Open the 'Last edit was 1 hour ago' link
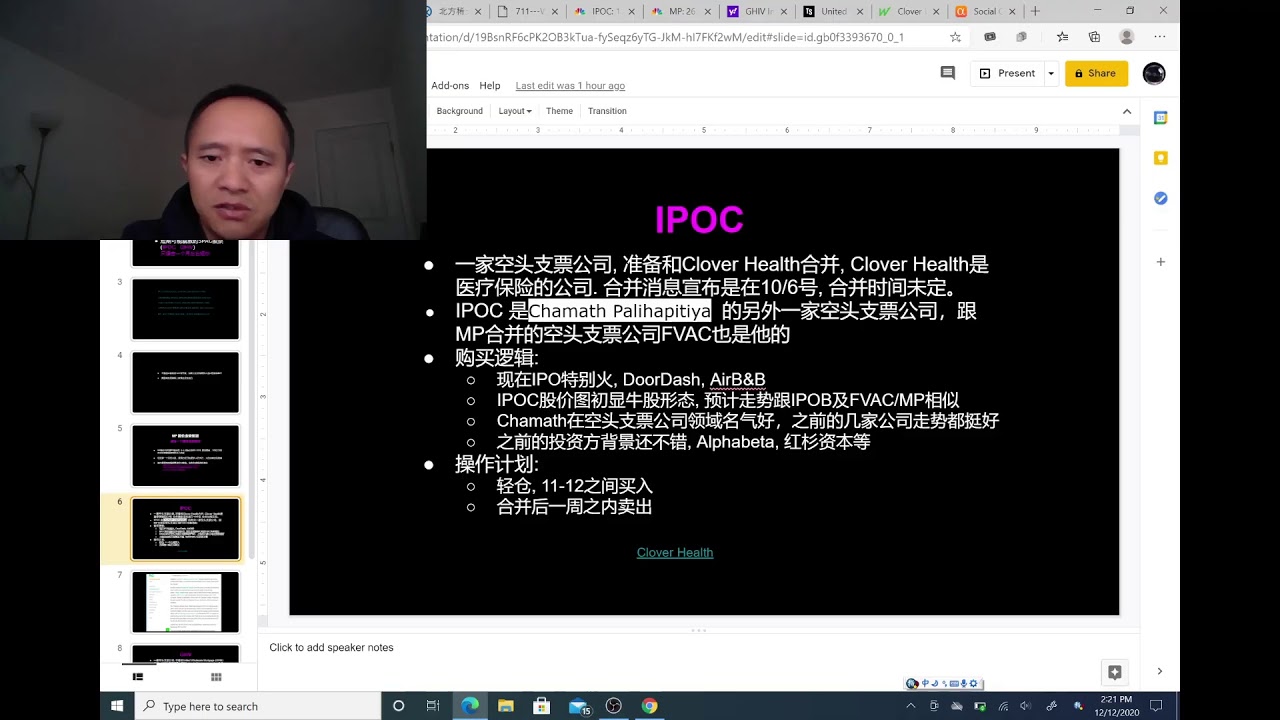Screen dimensions: 1280x720 tap(570, 86)
